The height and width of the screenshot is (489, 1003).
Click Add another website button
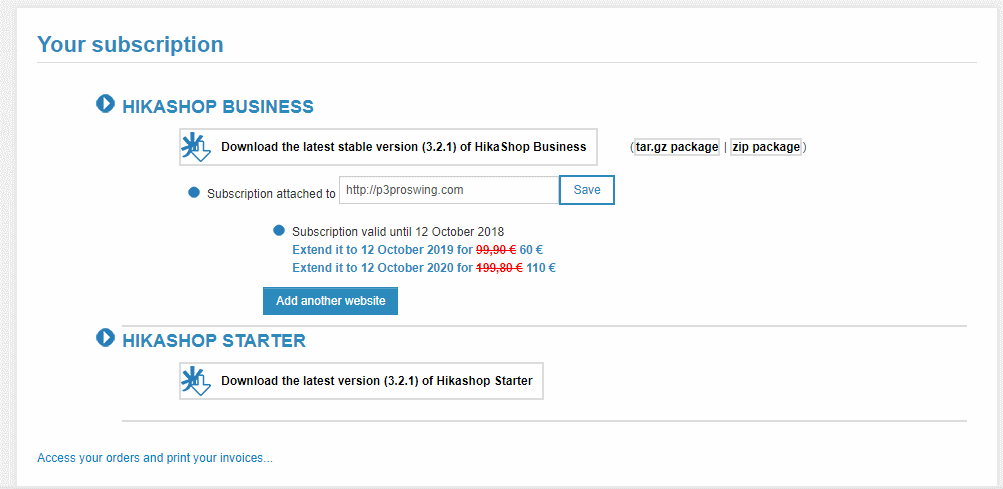(330, 301)
